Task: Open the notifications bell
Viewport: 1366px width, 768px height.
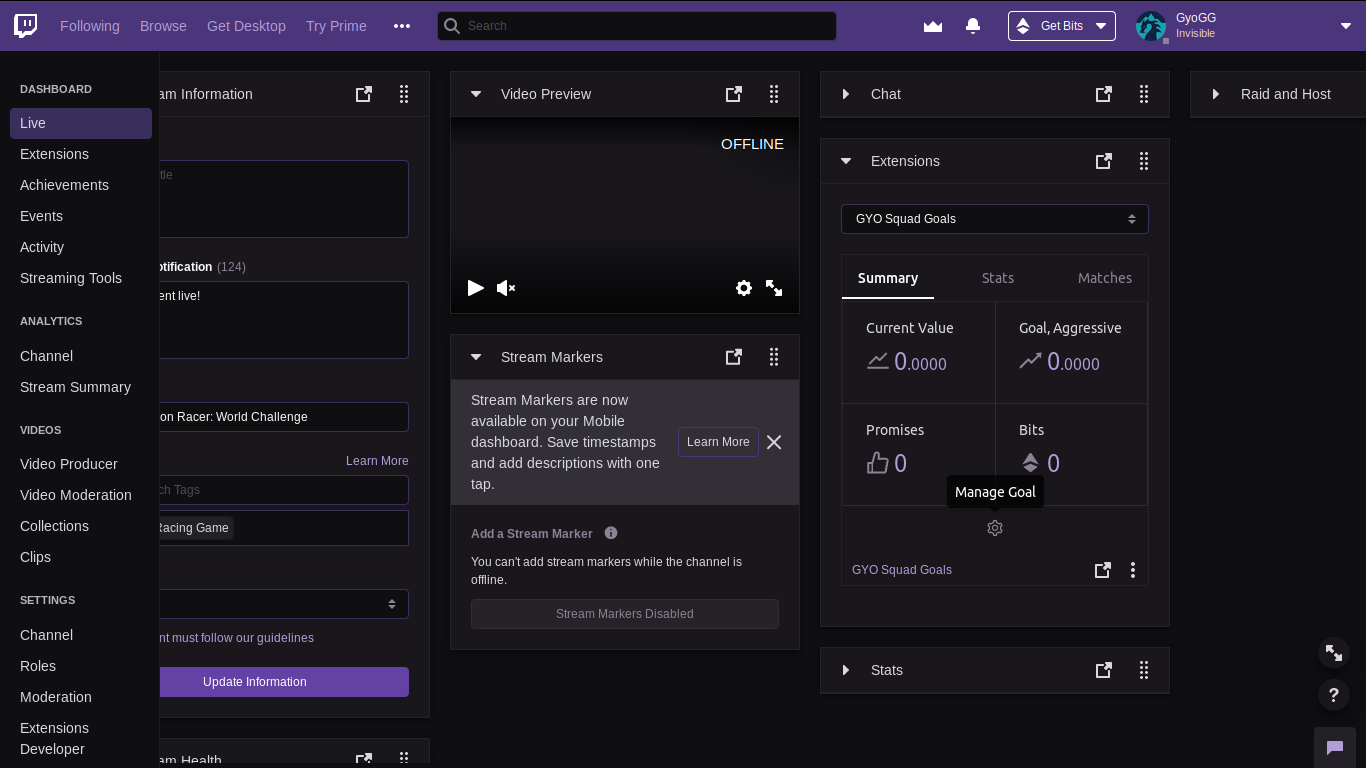Action: pos(973,26)
